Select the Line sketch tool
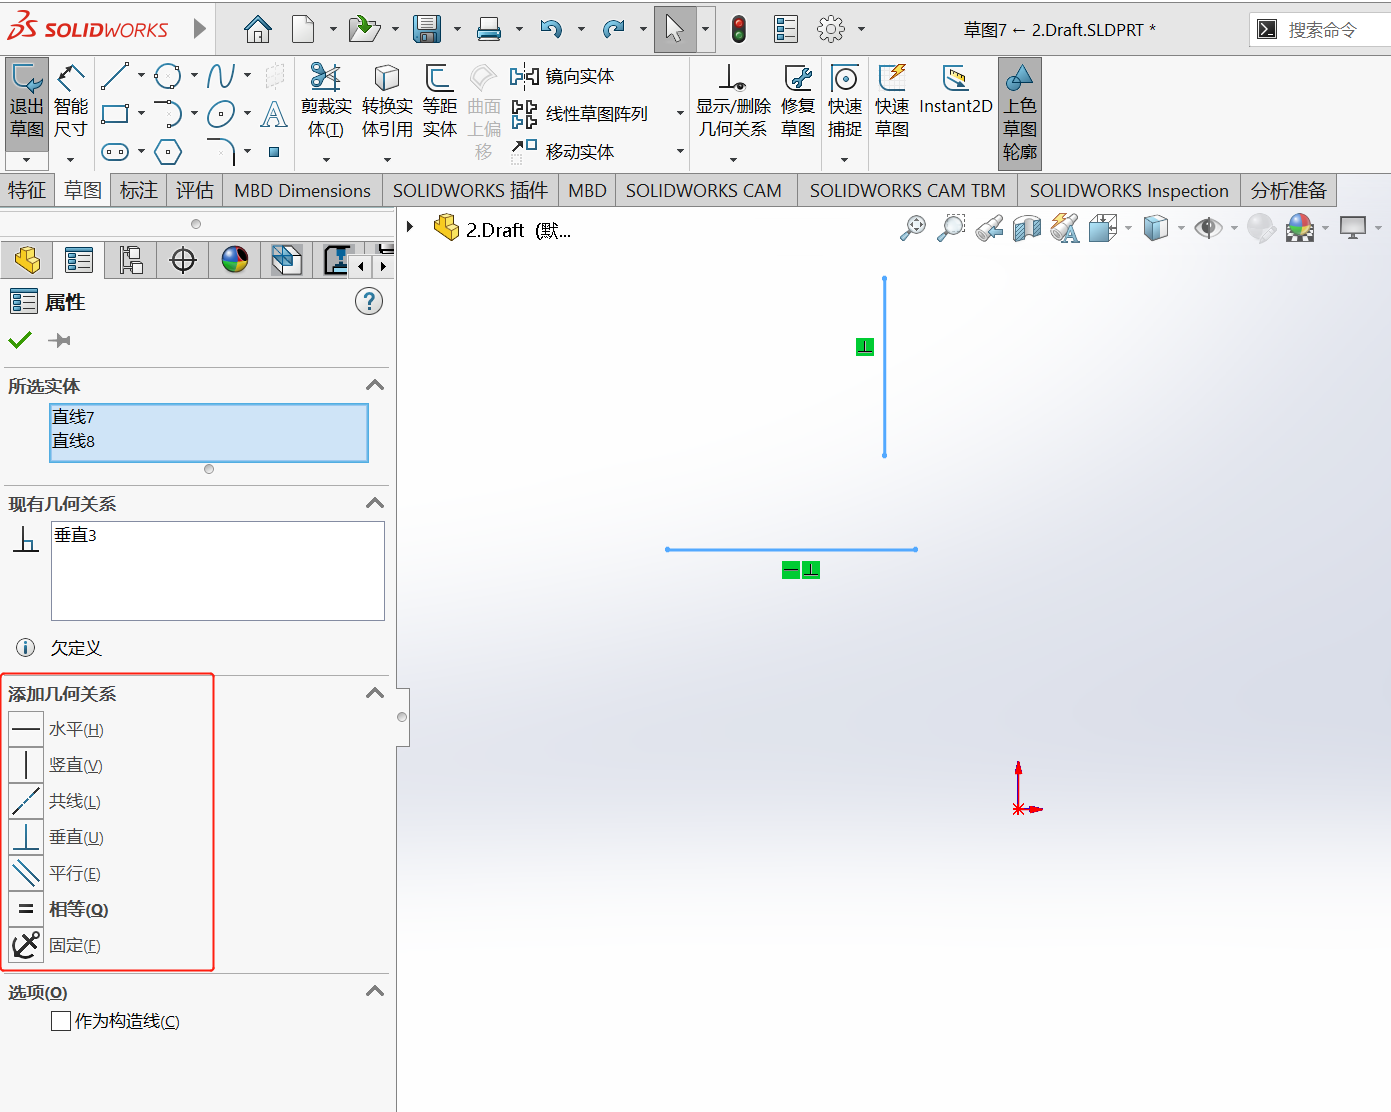The width and height of the screenshot is (1391, 1112). [x=114, y=75]
